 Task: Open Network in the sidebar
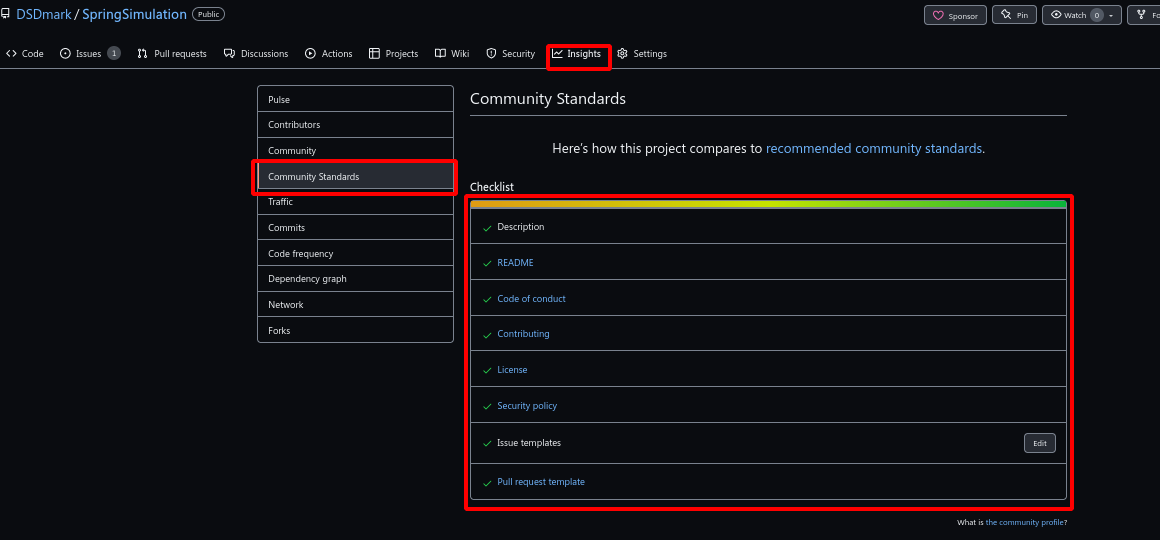pos(355,305)
